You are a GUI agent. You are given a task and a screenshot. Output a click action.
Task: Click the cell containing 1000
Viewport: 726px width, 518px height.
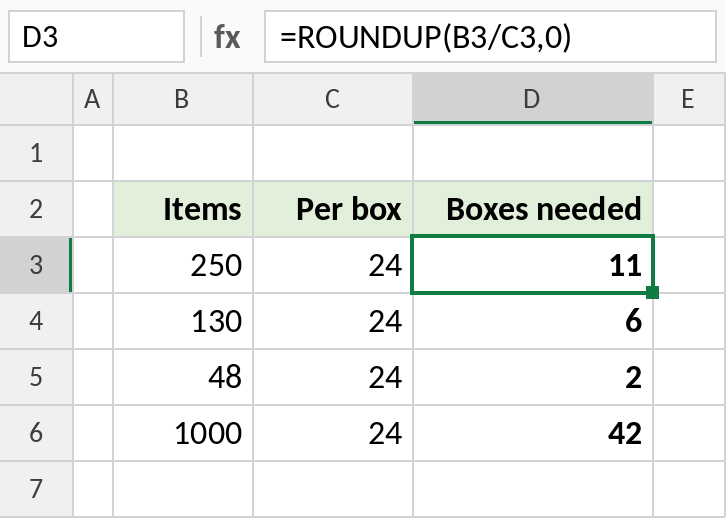[x=183, y=433]
